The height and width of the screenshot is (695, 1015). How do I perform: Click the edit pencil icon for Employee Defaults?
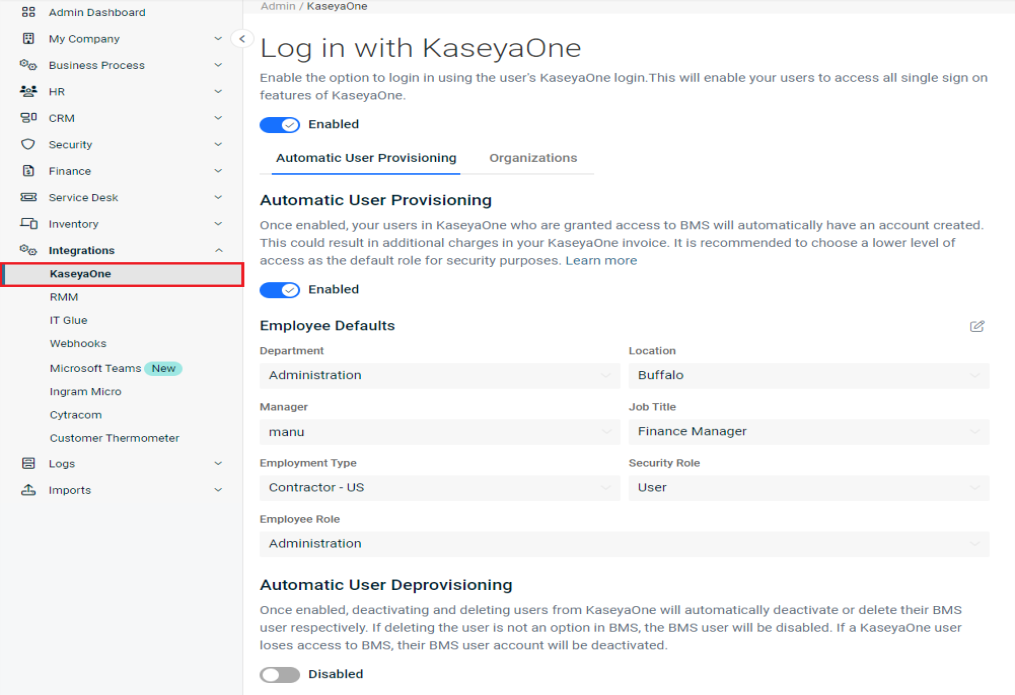(977, 326)
